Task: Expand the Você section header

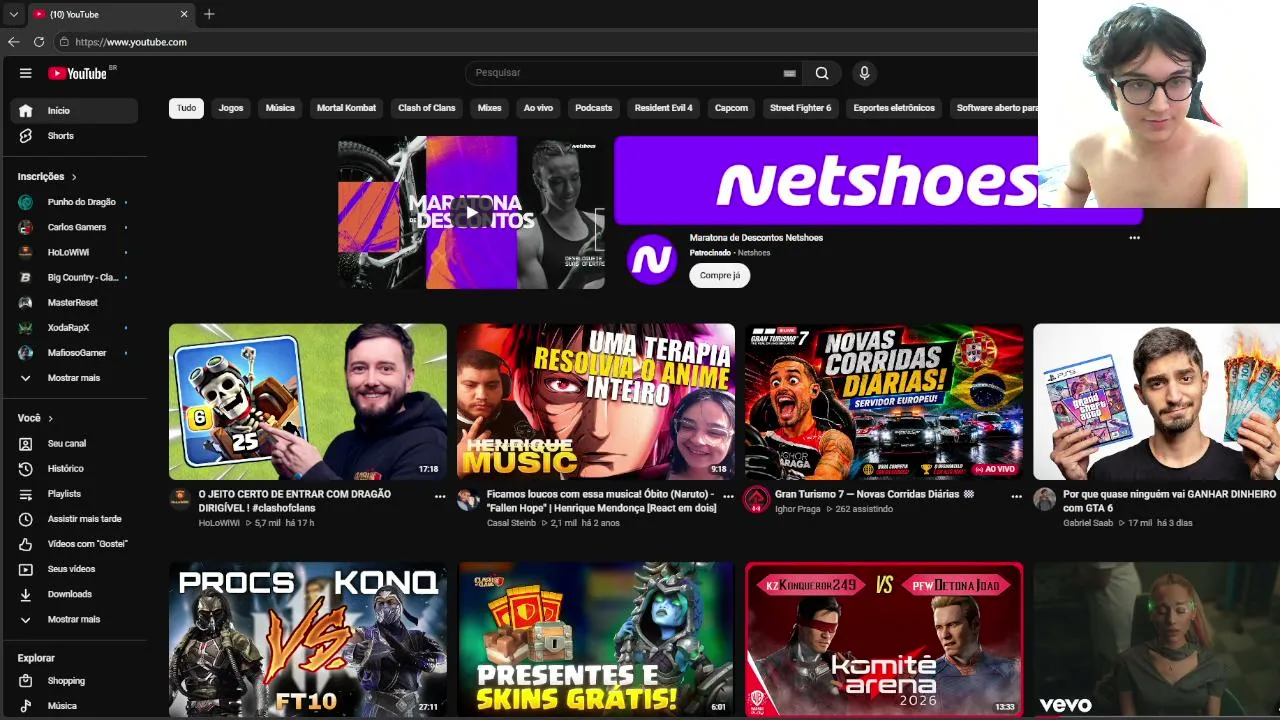Action: pyautogui.click(x=35, y=418)
